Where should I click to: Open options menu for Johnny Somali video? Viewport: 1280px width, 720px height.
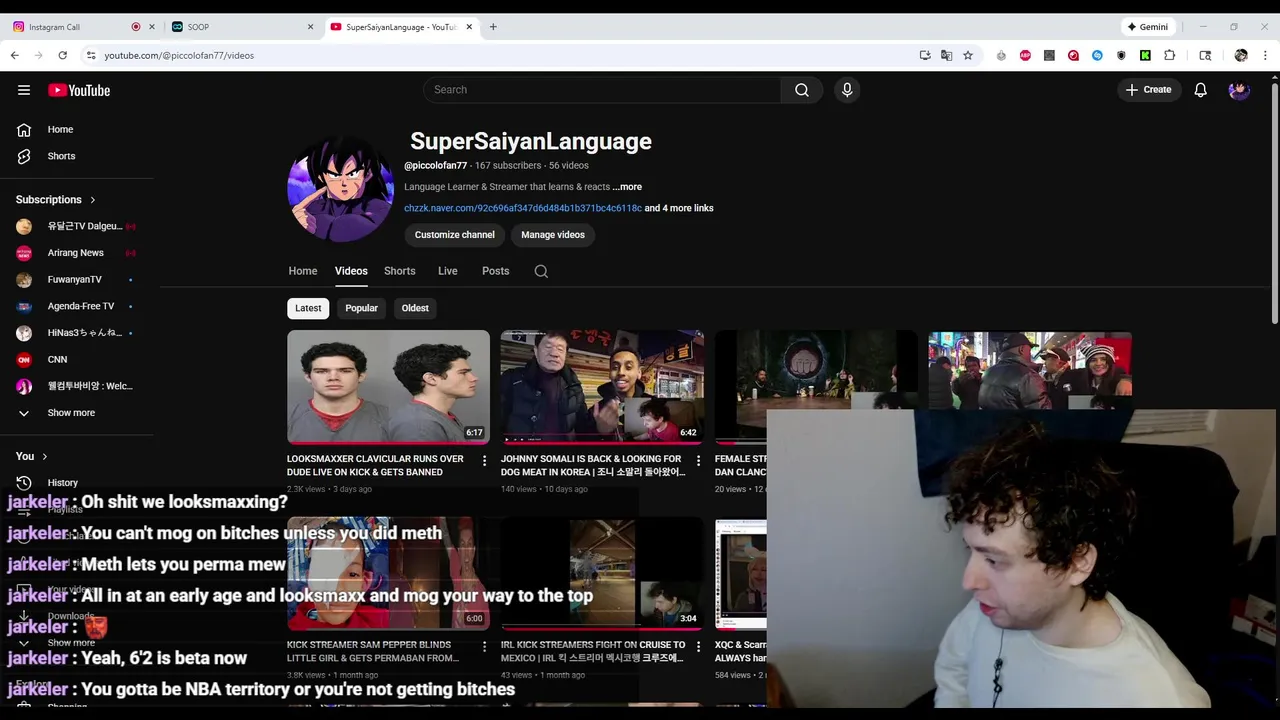(698, 461)
